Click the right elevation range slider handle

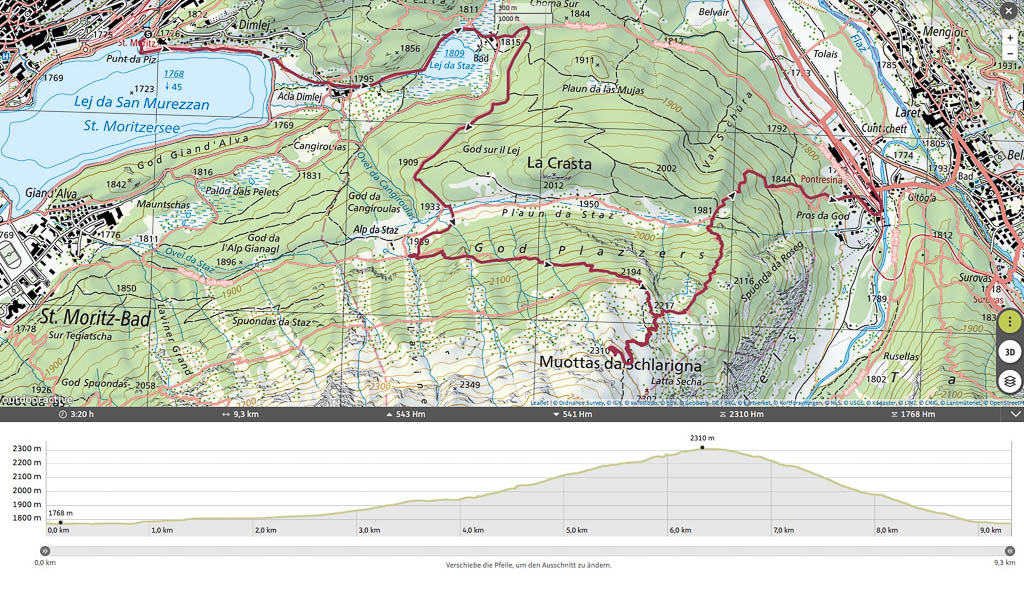click(1009, 550)
